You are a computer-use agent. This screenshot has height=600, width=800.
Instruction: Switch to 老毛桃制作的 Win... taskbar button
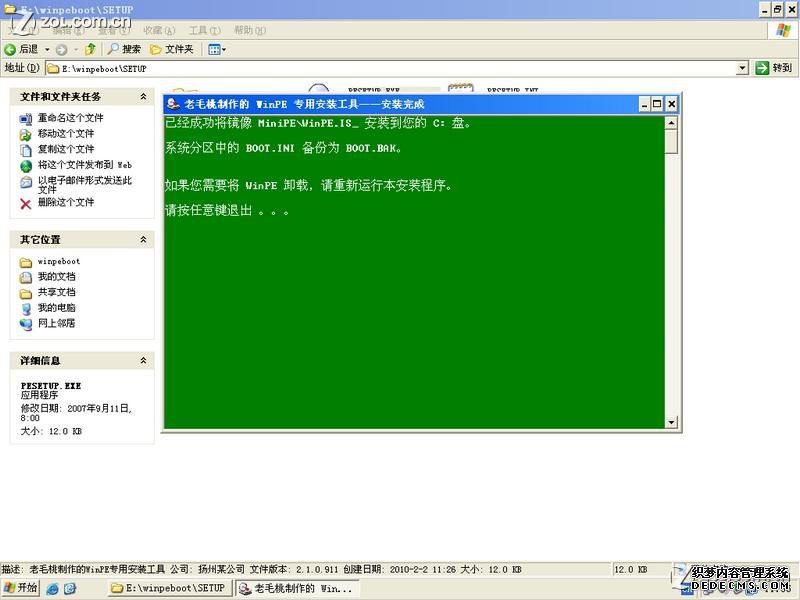click(297, 588)
